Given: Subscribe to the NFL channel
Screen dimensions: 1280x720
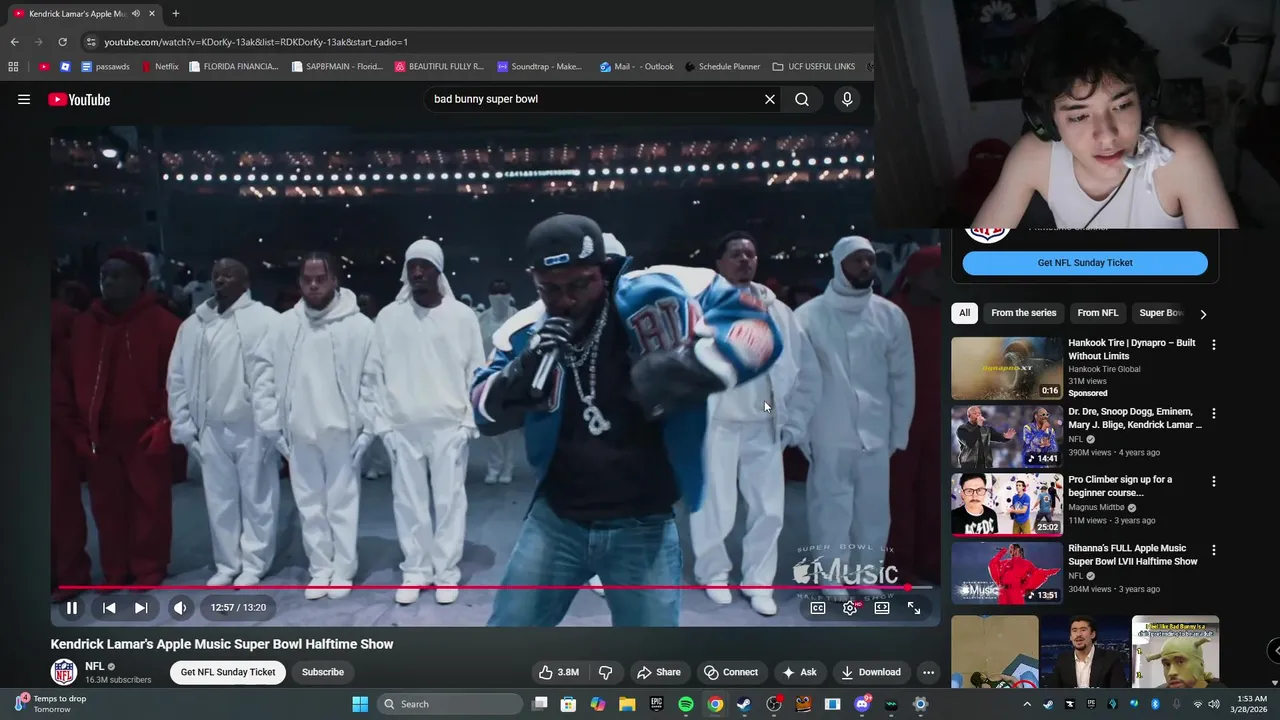Looking at the screenshot, I should (323, 672).
